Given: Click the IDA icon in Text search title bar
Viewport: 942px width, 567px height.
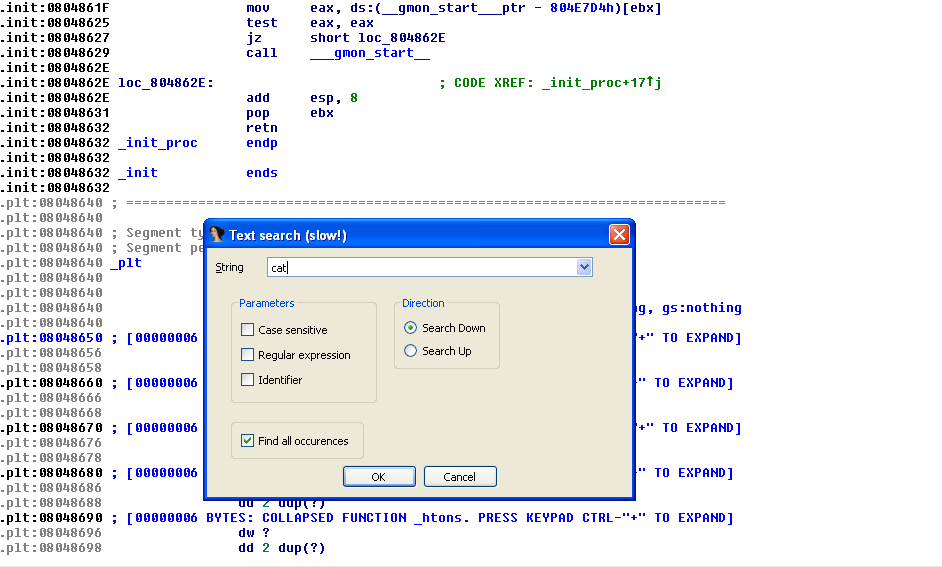Looking at the screenshot, I should (217, 235).
